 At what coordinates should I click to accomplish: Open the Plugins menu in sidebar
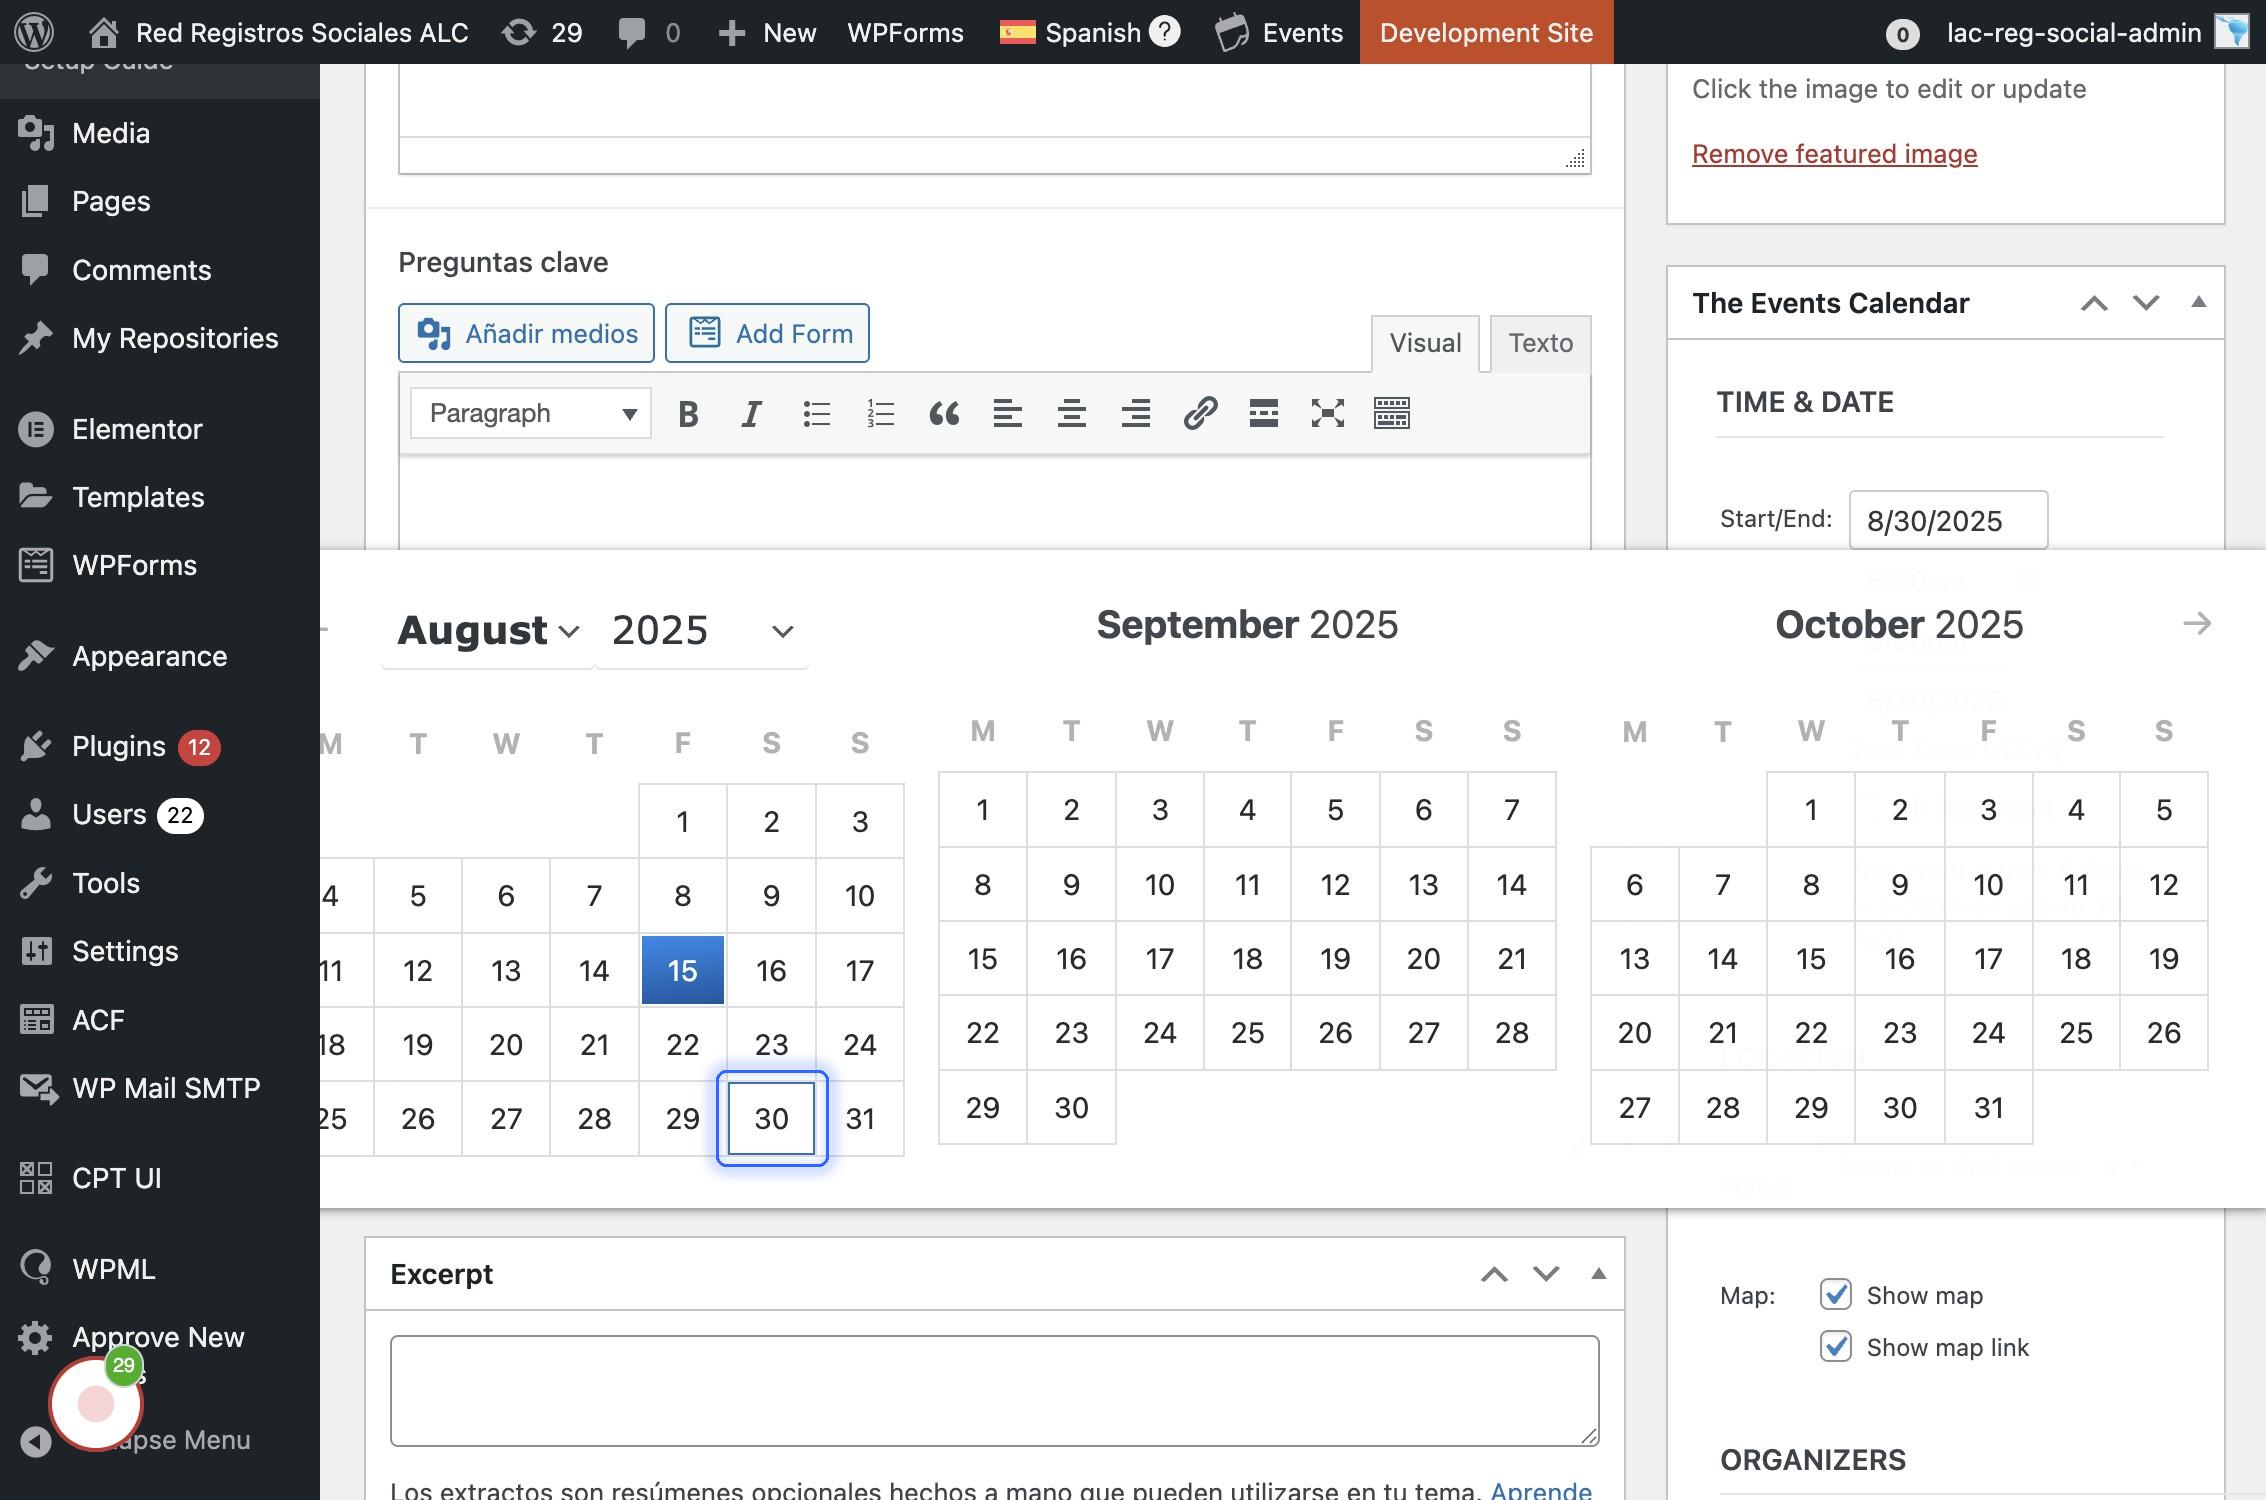(x=119, y=746)
